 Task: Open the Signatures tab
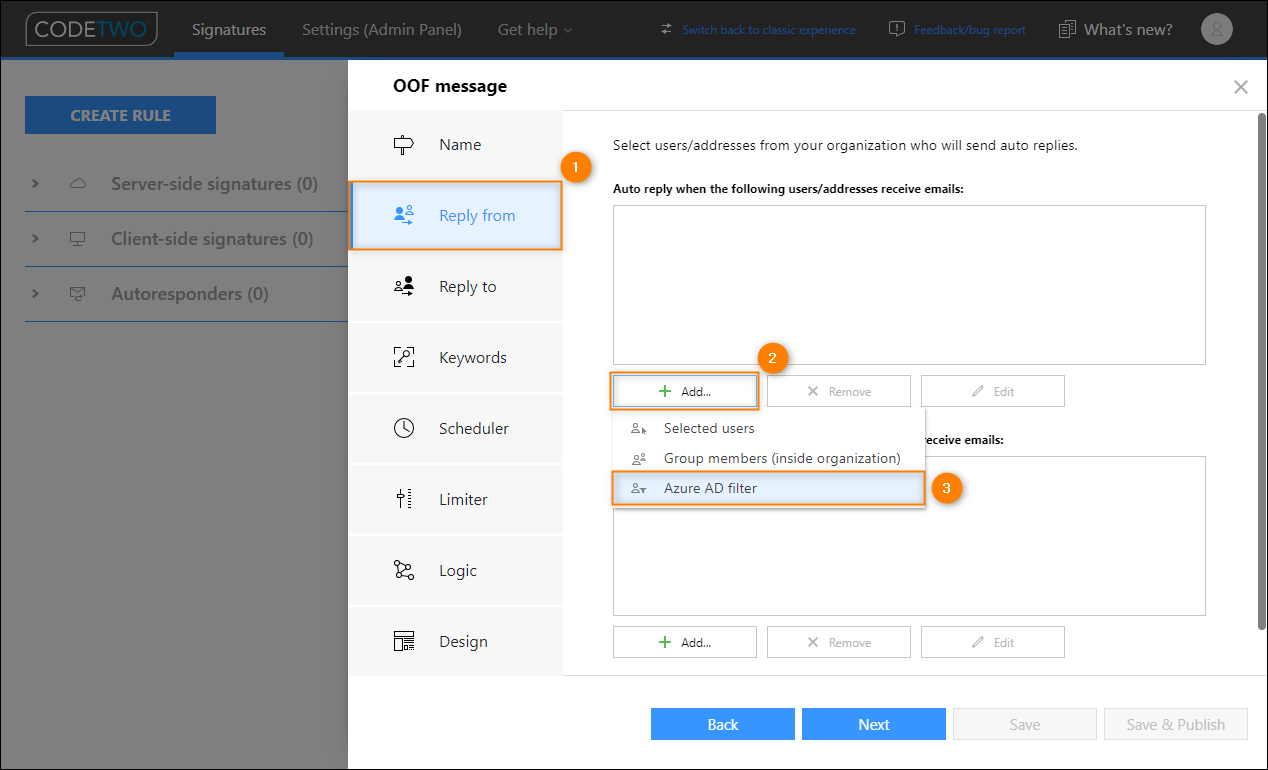click(x=229, y=29)
